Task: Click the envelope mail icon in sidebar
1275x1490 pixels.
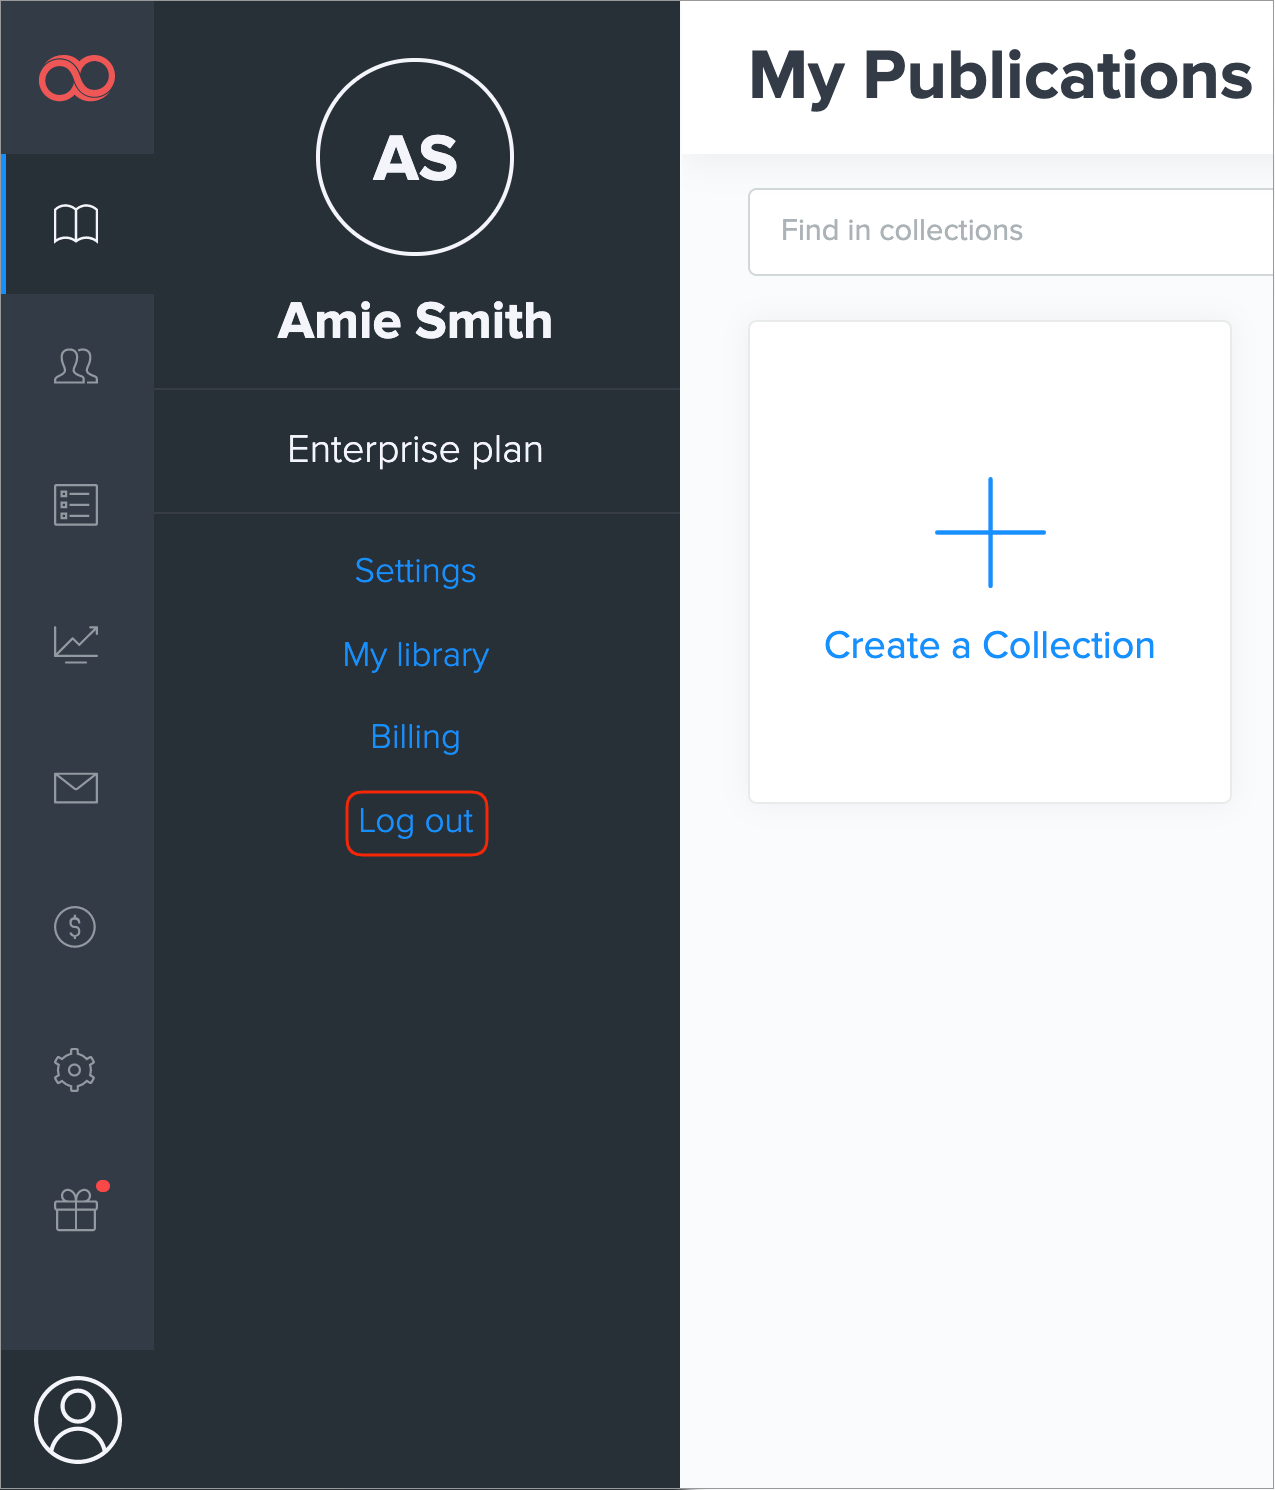Action: (76, 788)
